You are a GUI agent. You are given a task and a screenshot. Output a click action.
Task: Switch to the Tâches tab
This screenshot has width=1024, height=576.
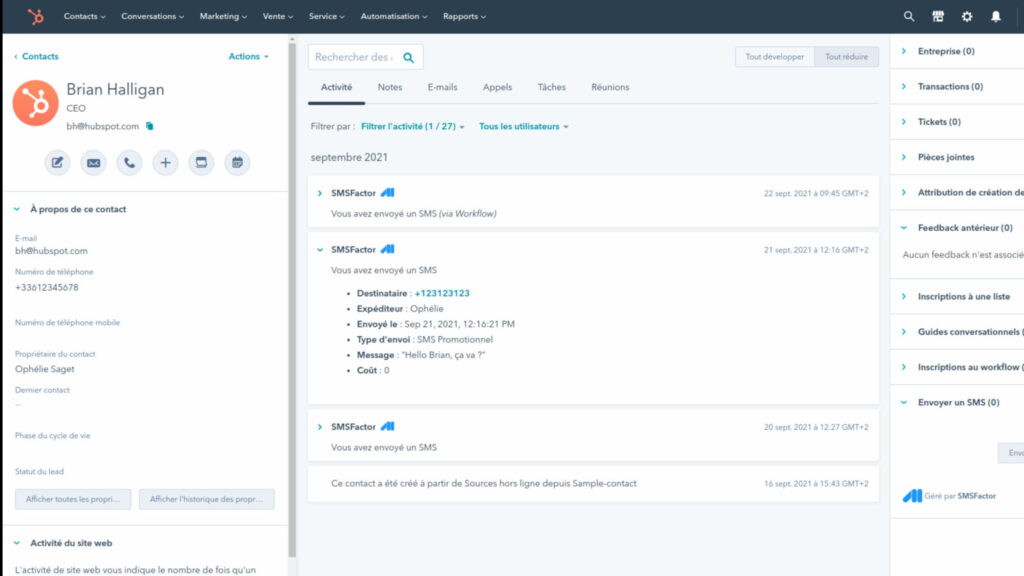point(551,87)
